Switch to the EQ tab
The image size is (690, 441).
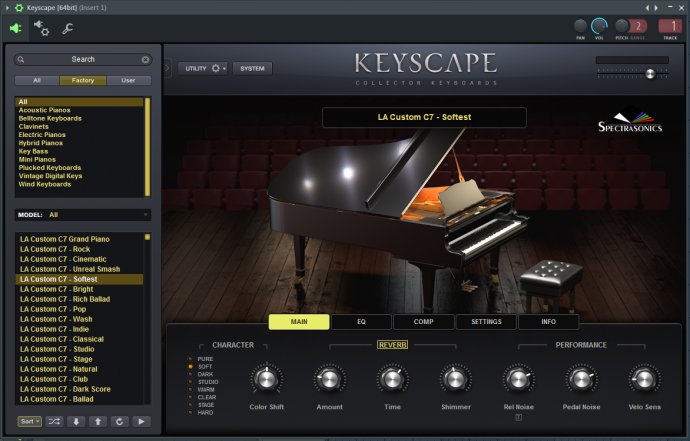tap(361, 322)
